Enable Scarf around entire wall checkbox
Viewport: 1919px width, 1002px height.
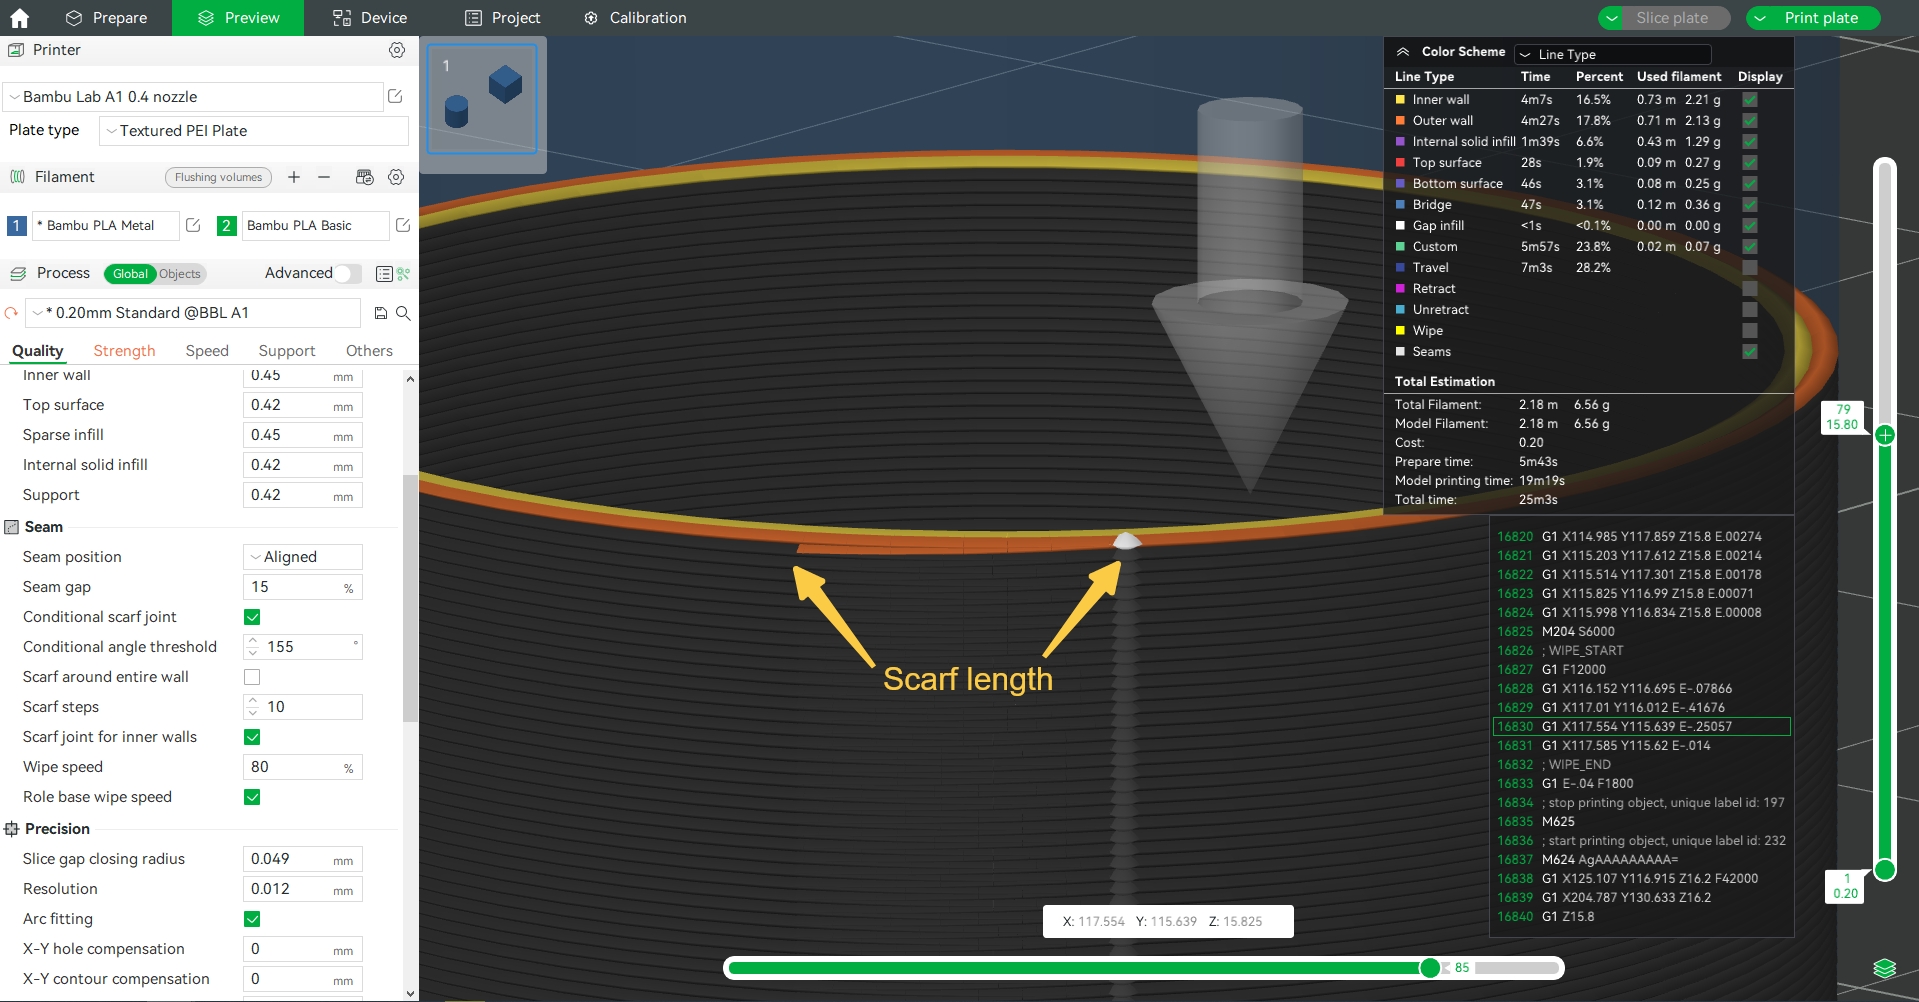tap(252, 677)
